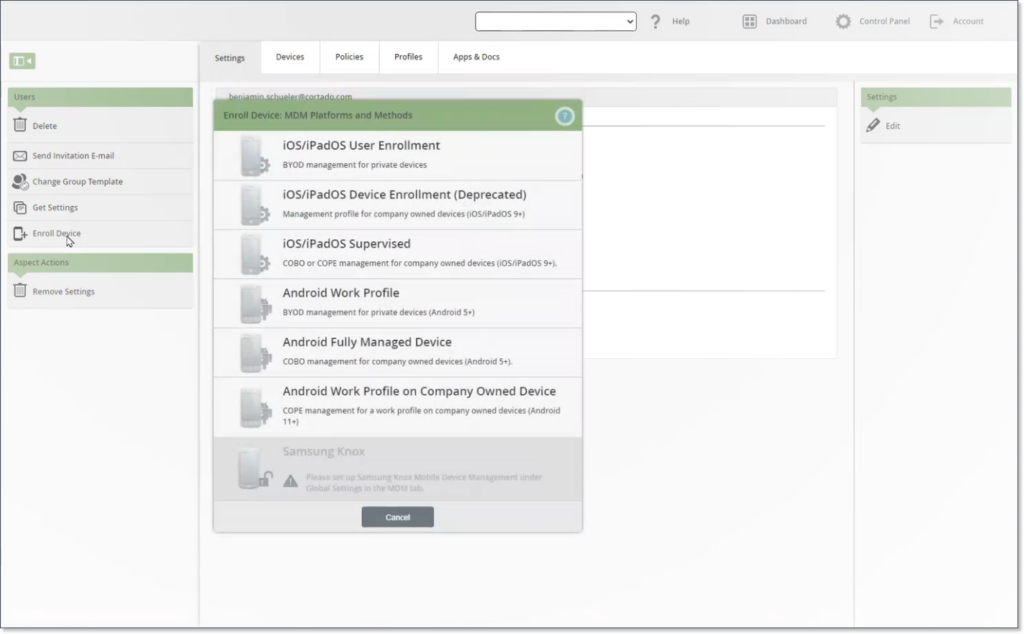Cancel the Enroll Device dialog
The width and height of the screenshot is (1024, 634).
[398, 517]
